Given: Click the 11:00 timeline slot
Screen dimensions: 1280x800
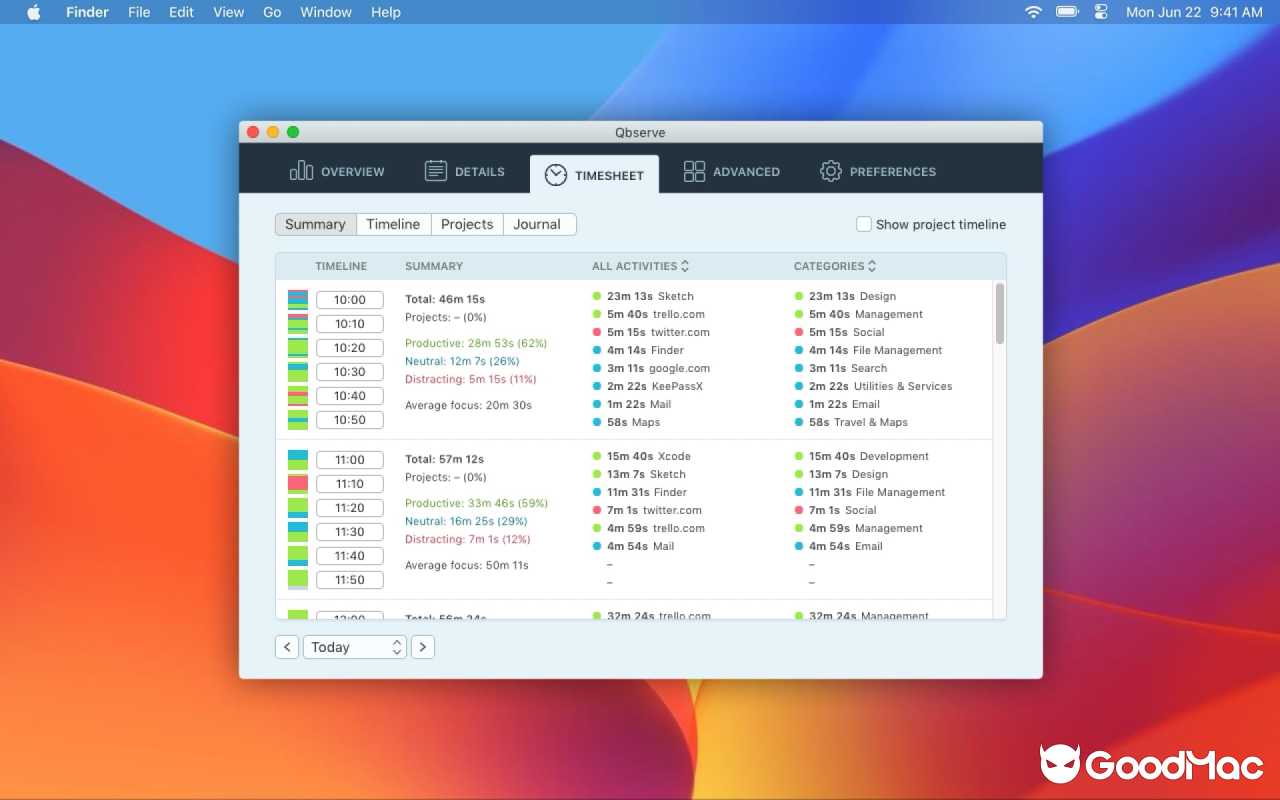Looking at the screenshot, I should (350, 460).
